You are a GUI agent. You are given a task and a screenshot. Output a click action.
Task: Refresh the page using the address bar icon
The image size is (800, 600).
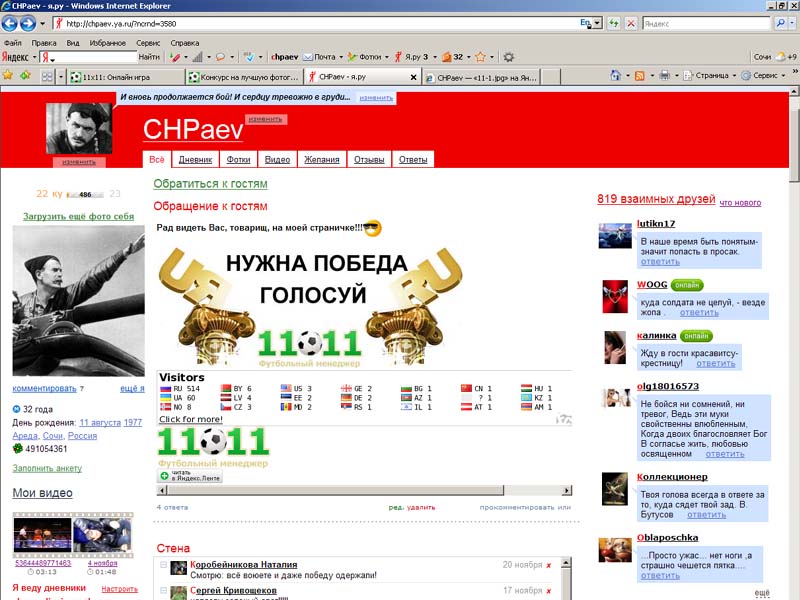[613, 23]
